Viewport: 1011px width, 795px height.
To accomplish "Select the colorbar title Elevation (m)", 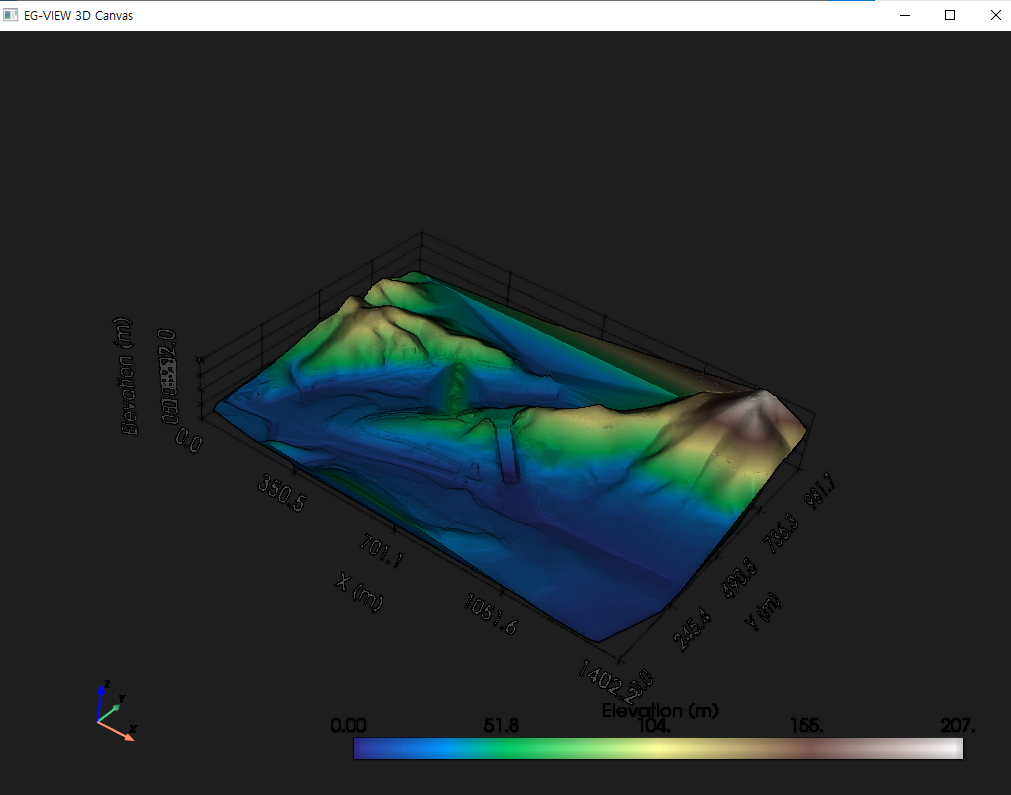I will (x=660, y=711).
